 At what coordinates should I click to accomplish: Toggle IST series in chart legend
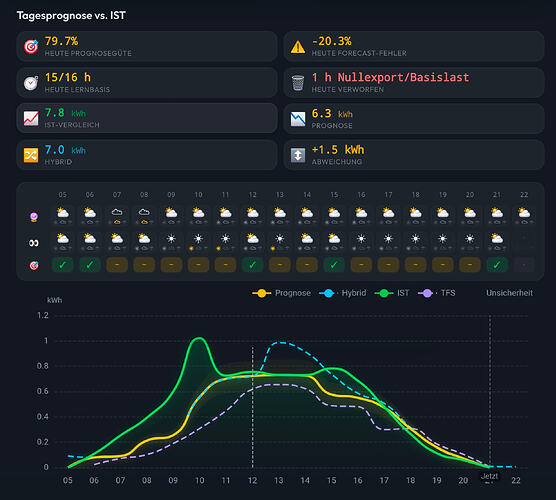click(x=392, y=293)
